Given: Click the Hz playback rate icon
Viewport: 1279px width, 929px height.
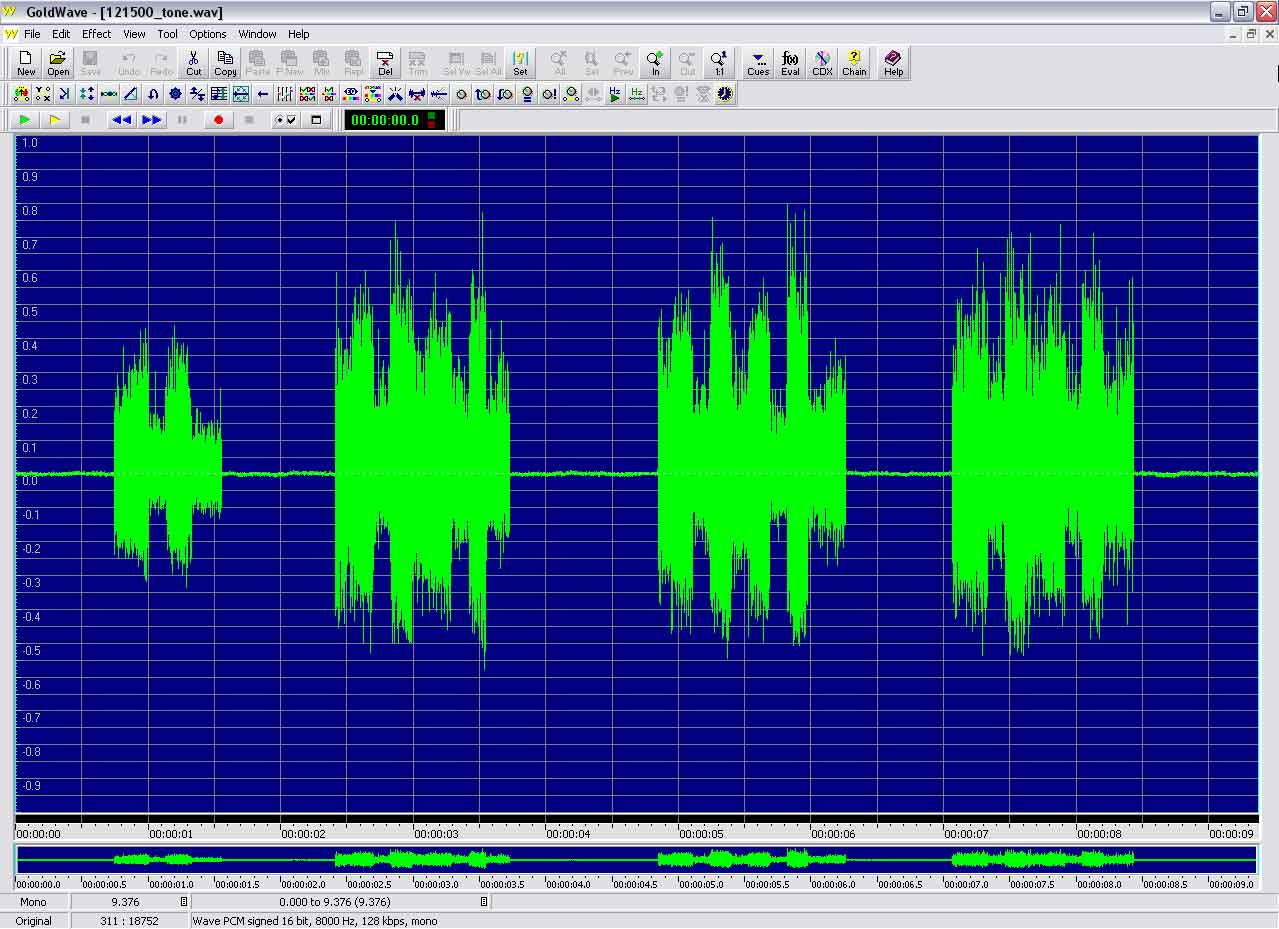Looking at the screenshot, I should tap(615, 94).
